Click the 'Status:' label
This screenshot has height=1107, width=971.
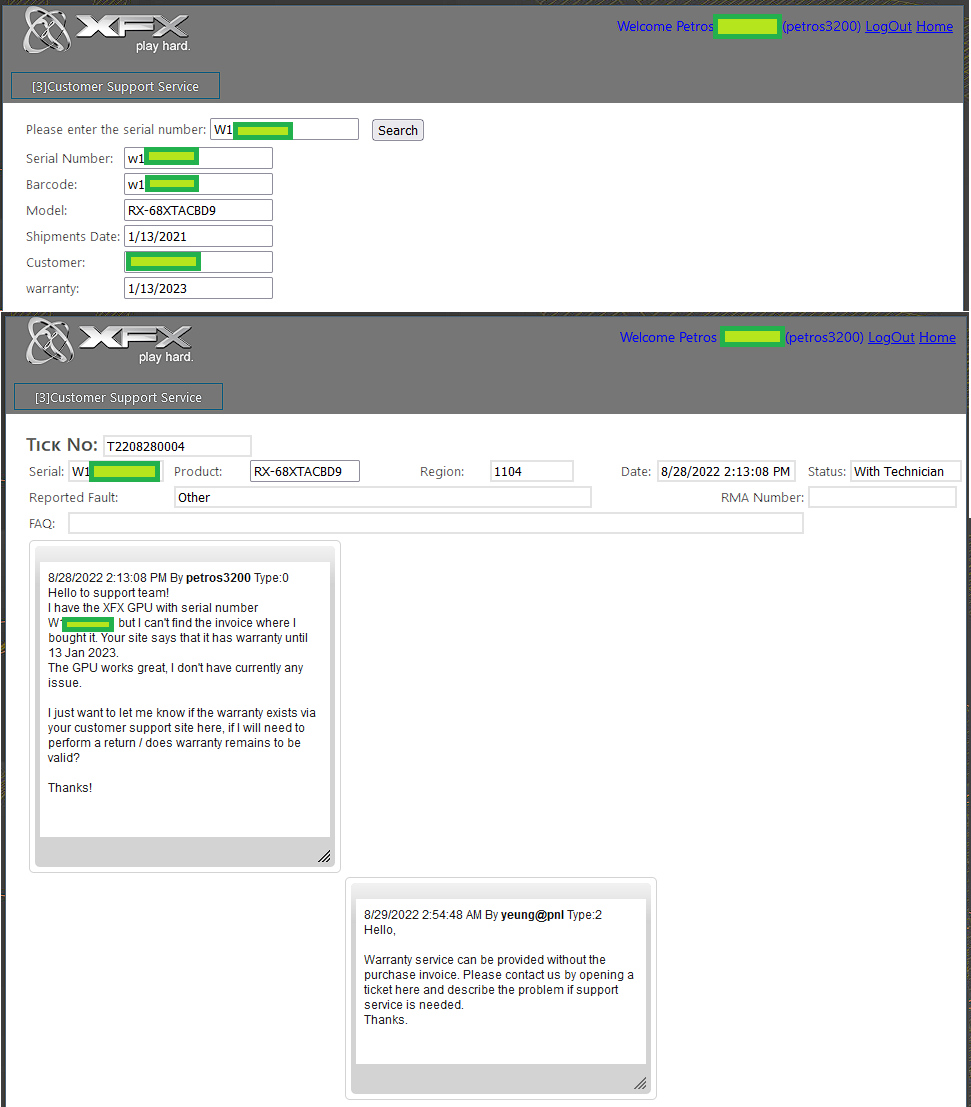[x=827, y=472]
